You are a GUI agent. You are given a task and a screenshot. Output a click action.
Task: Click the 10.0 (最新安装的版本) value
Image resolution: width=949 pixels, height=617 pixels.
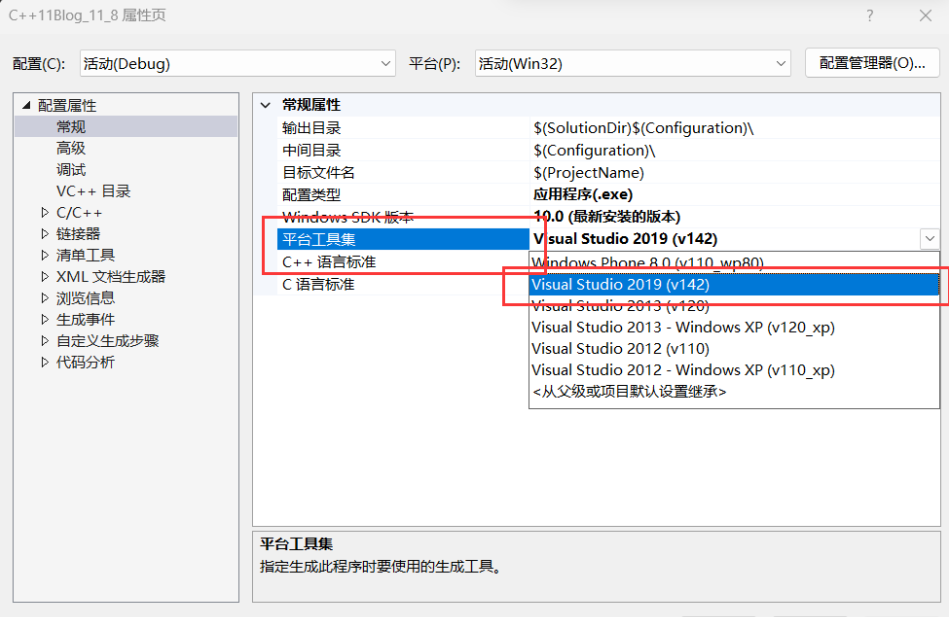point(606,217)
